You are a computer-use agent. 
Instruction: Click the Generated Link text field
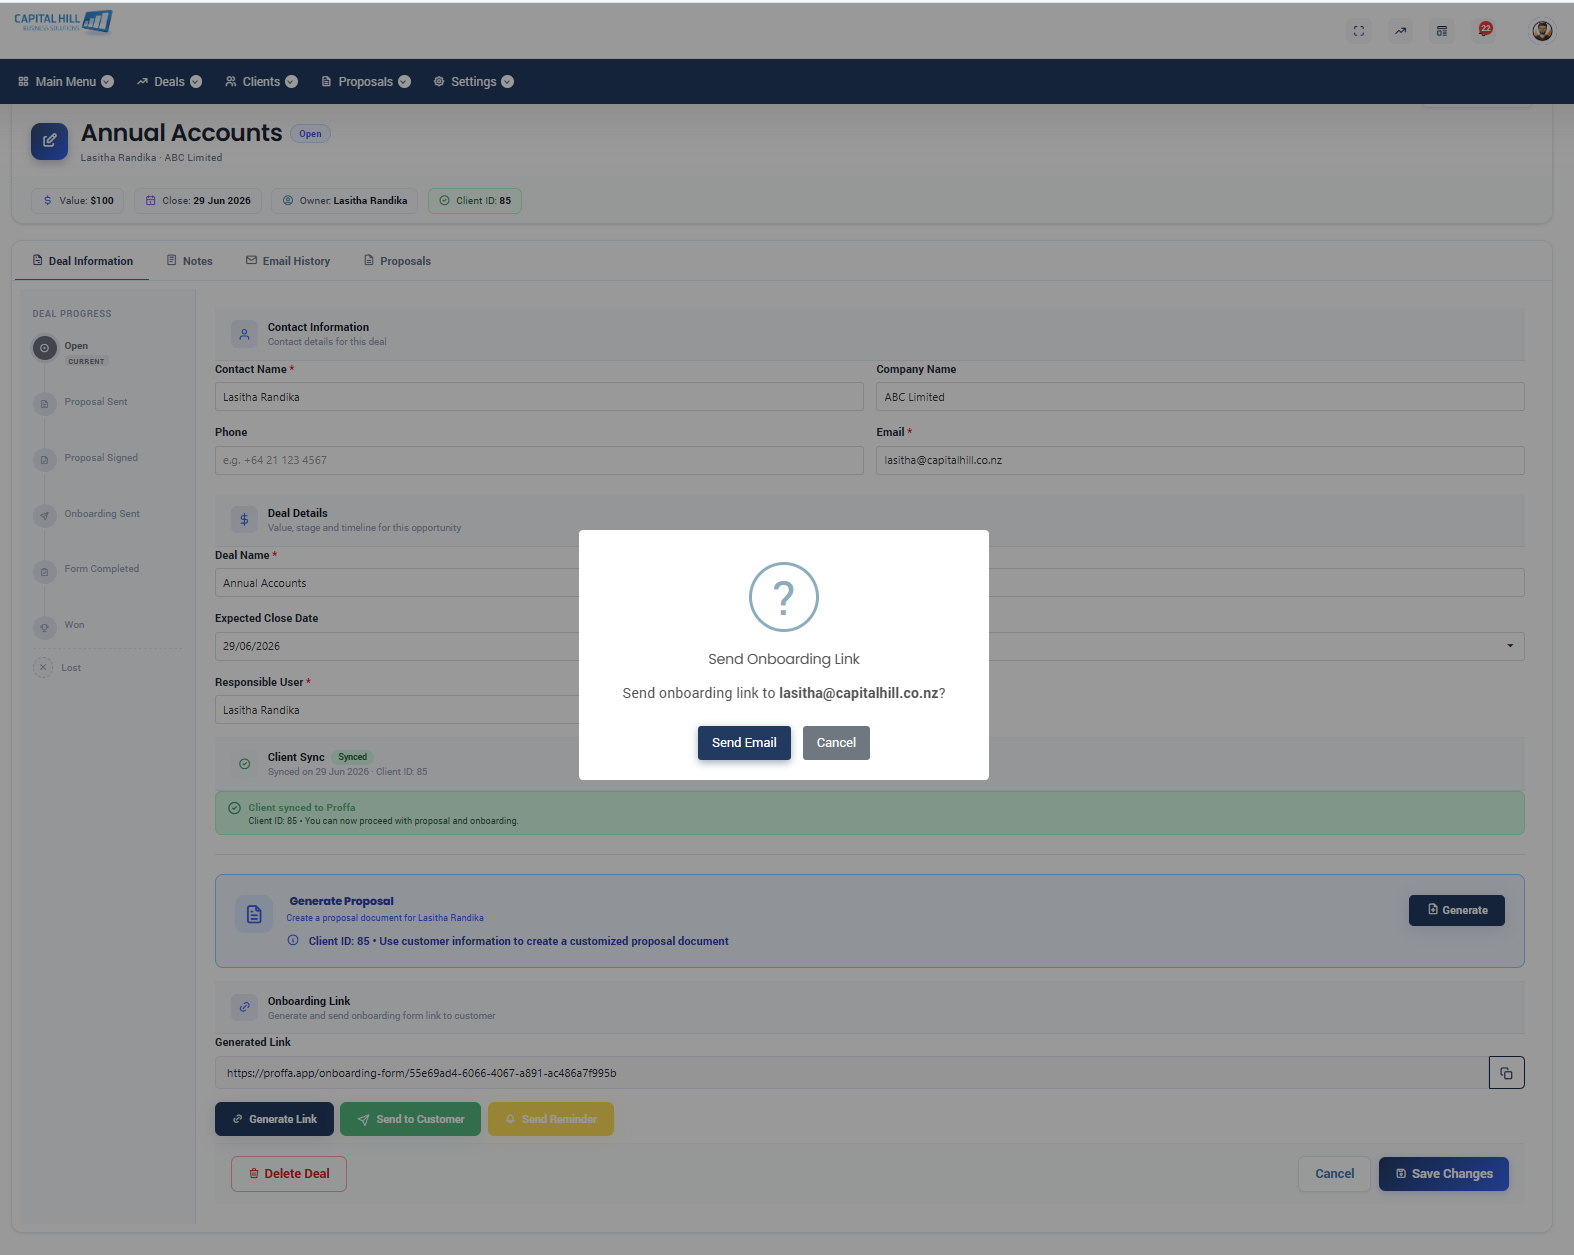coord(852,1073)
